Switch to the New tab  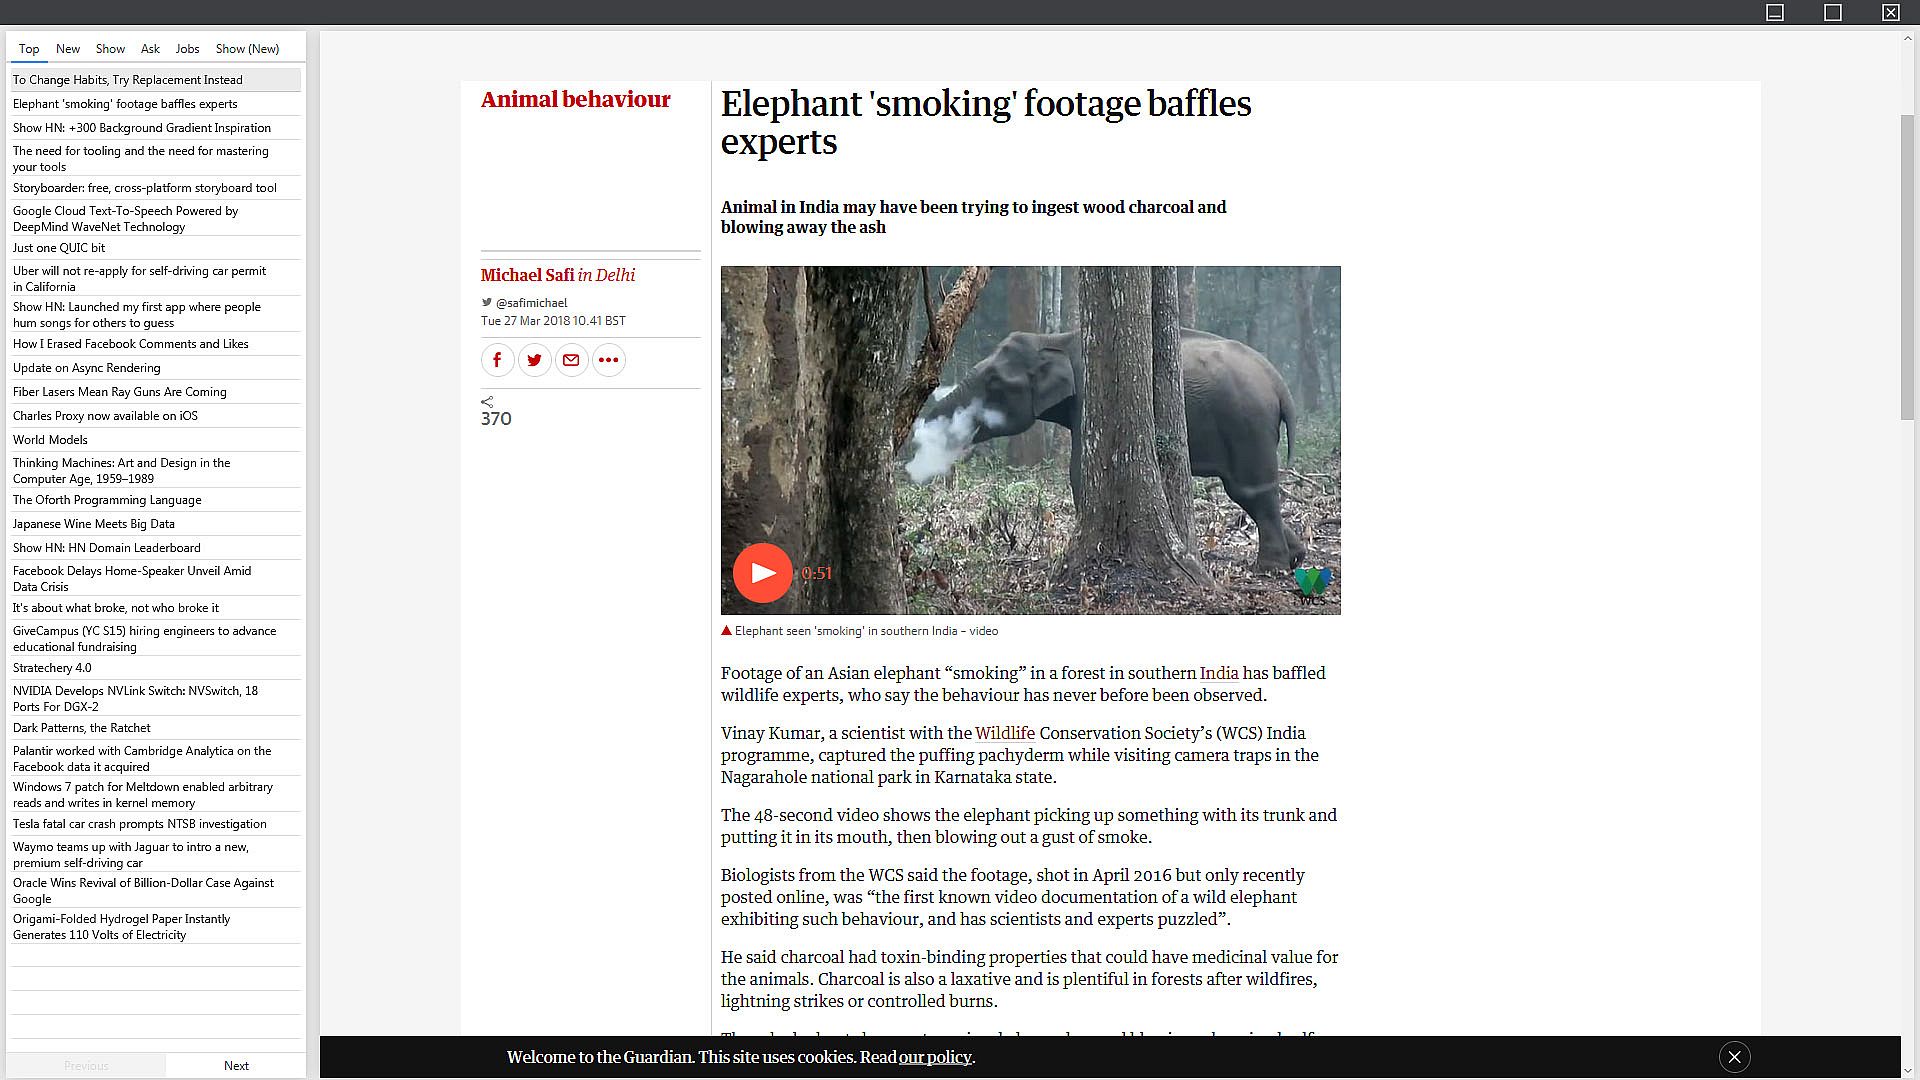[68, 49]
